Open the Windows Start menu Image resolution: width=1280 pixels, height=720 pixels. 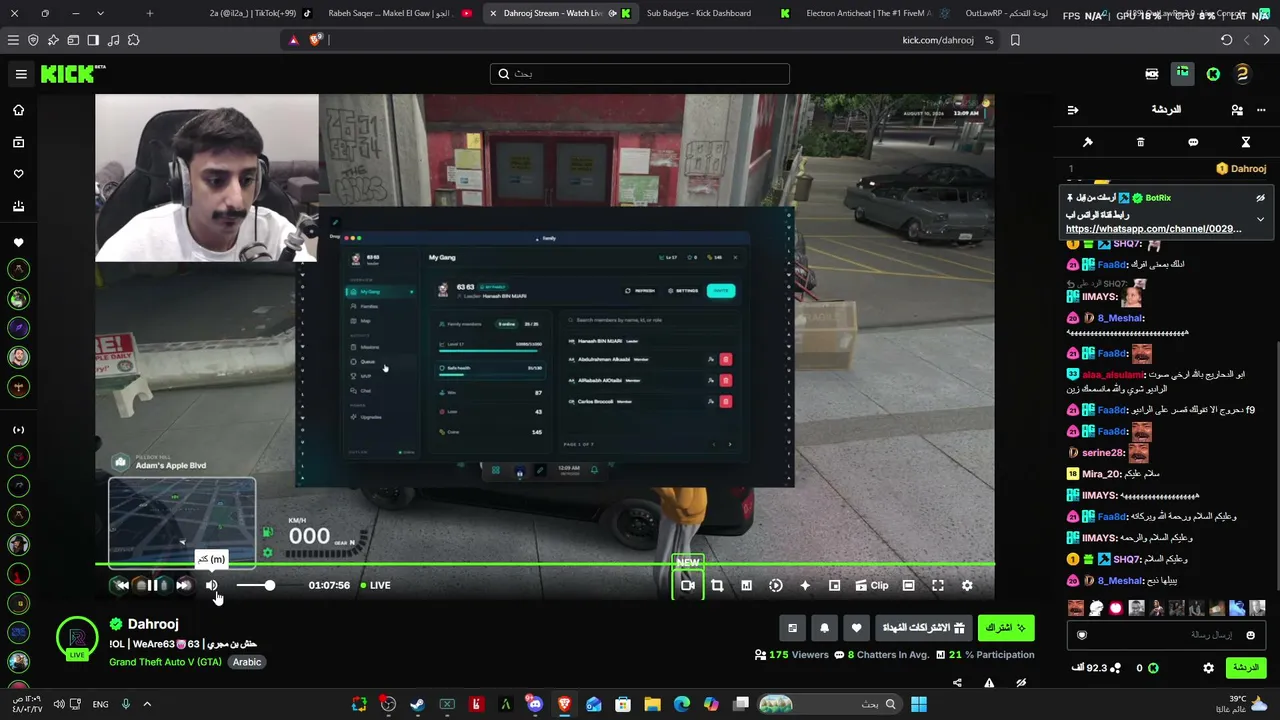coord(919,704)
